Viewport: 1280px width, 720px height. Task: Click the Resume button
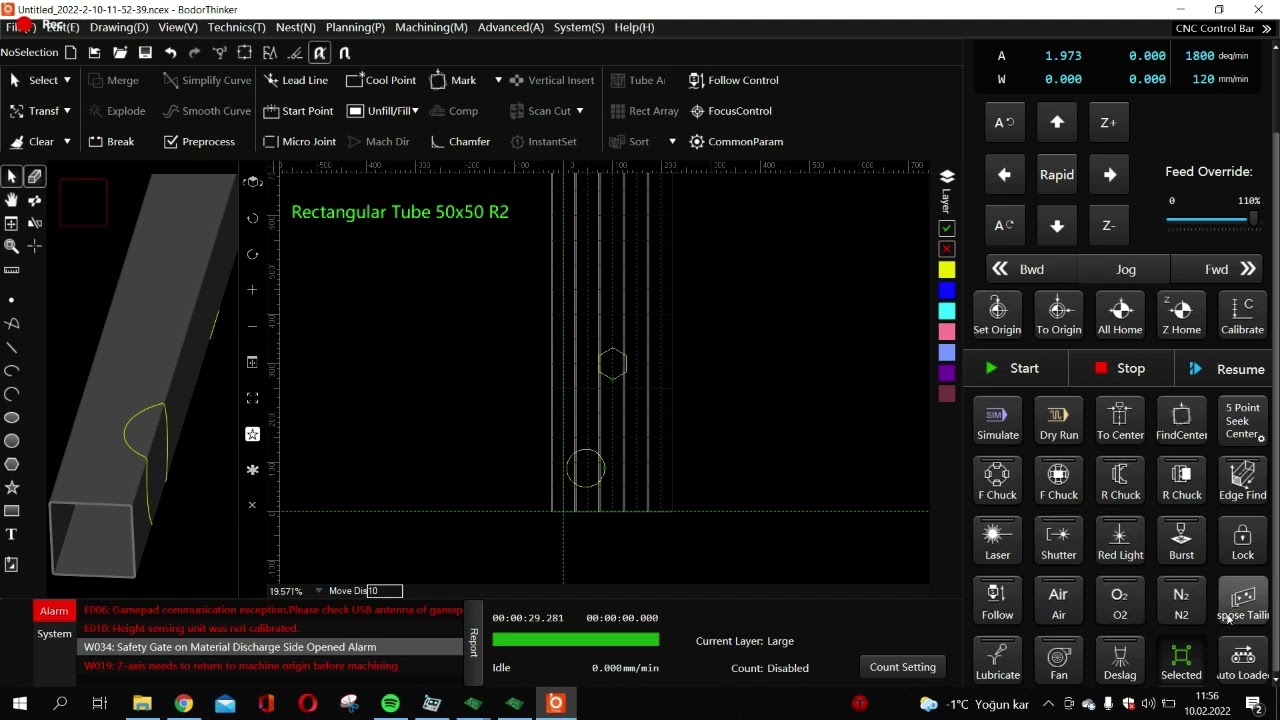click(x=1227, y=369)
